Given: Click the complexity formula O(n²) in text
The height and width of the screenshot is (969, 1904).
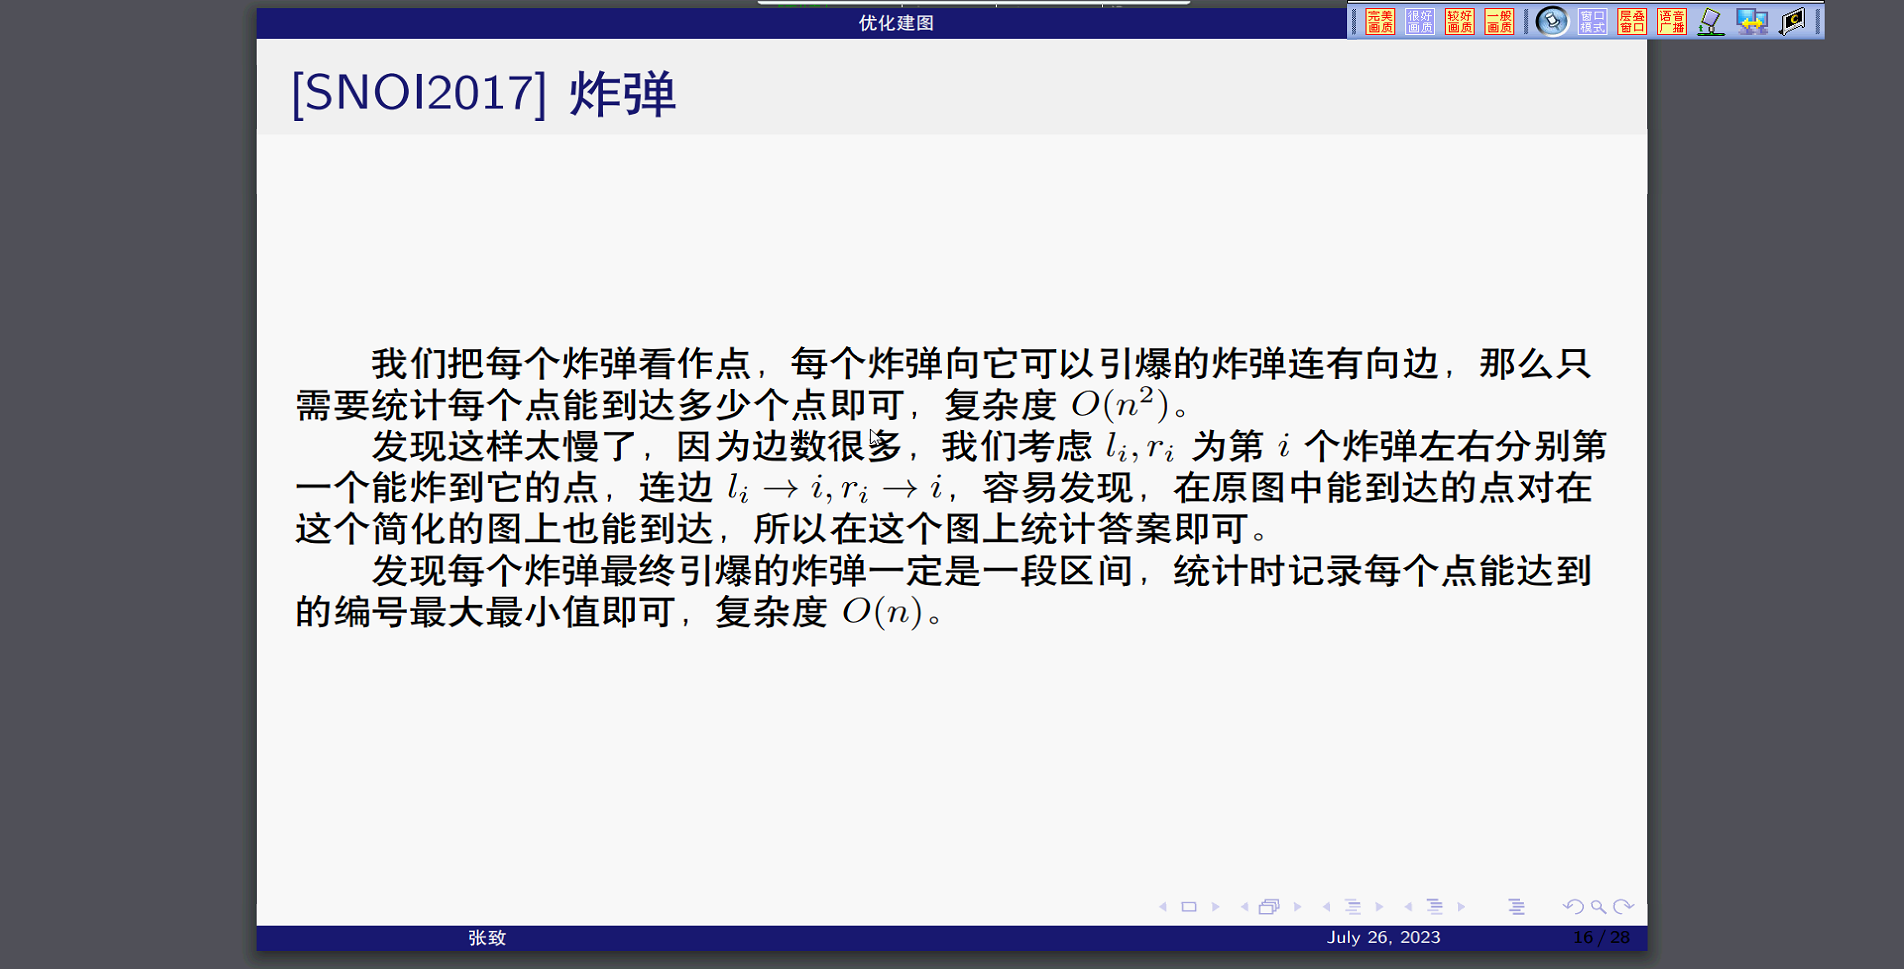Looking at the screenshot, I should [1120, 403].
